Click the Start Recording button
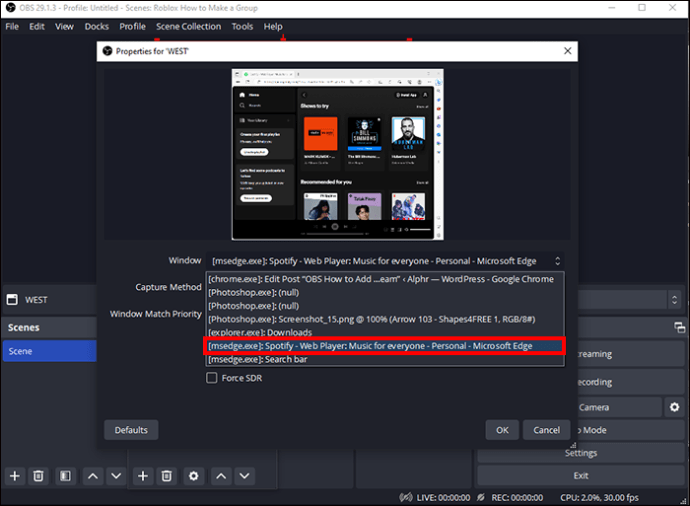The width and height of the screenshot is (690, 506). (x=631, y=382)
